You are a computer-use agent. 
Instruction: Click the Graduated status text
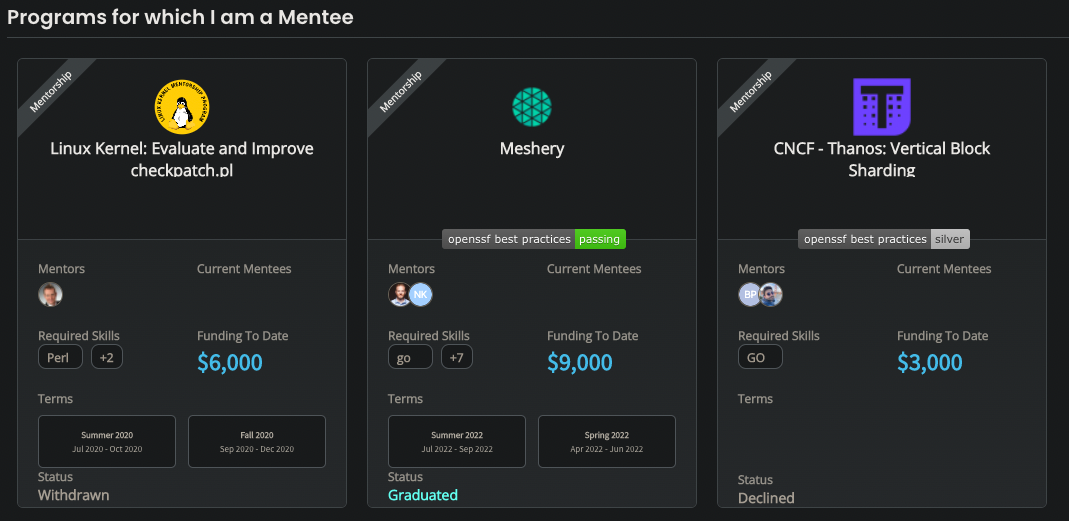click(x=423, y=495)
